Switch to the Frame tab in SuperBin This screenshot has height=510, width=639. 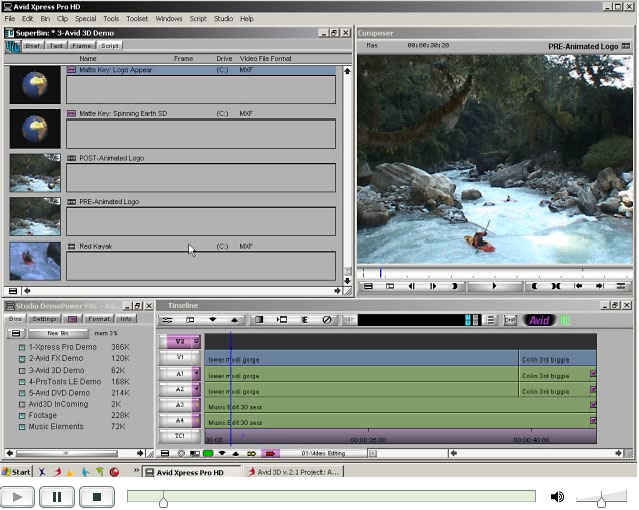click(x=82, y=46)
